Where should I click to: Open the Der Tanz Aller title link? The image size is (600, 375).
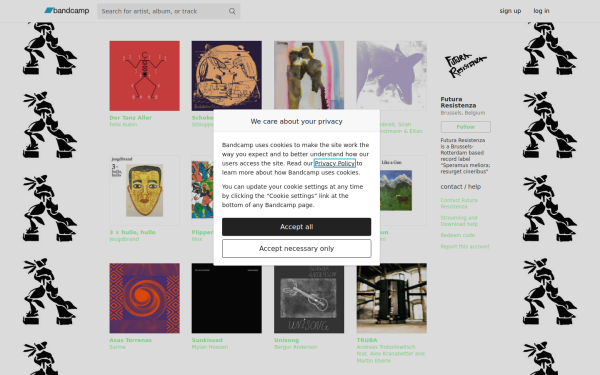130,118
